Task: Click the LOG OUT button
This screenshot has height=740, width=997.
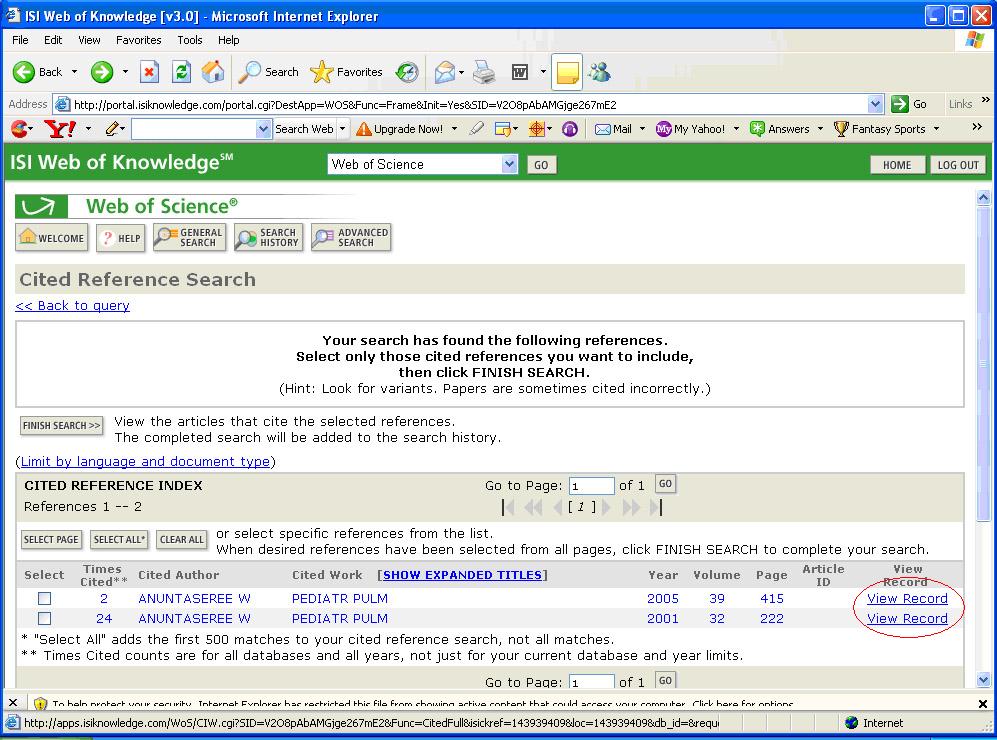Action: click(x=958, y=165)
